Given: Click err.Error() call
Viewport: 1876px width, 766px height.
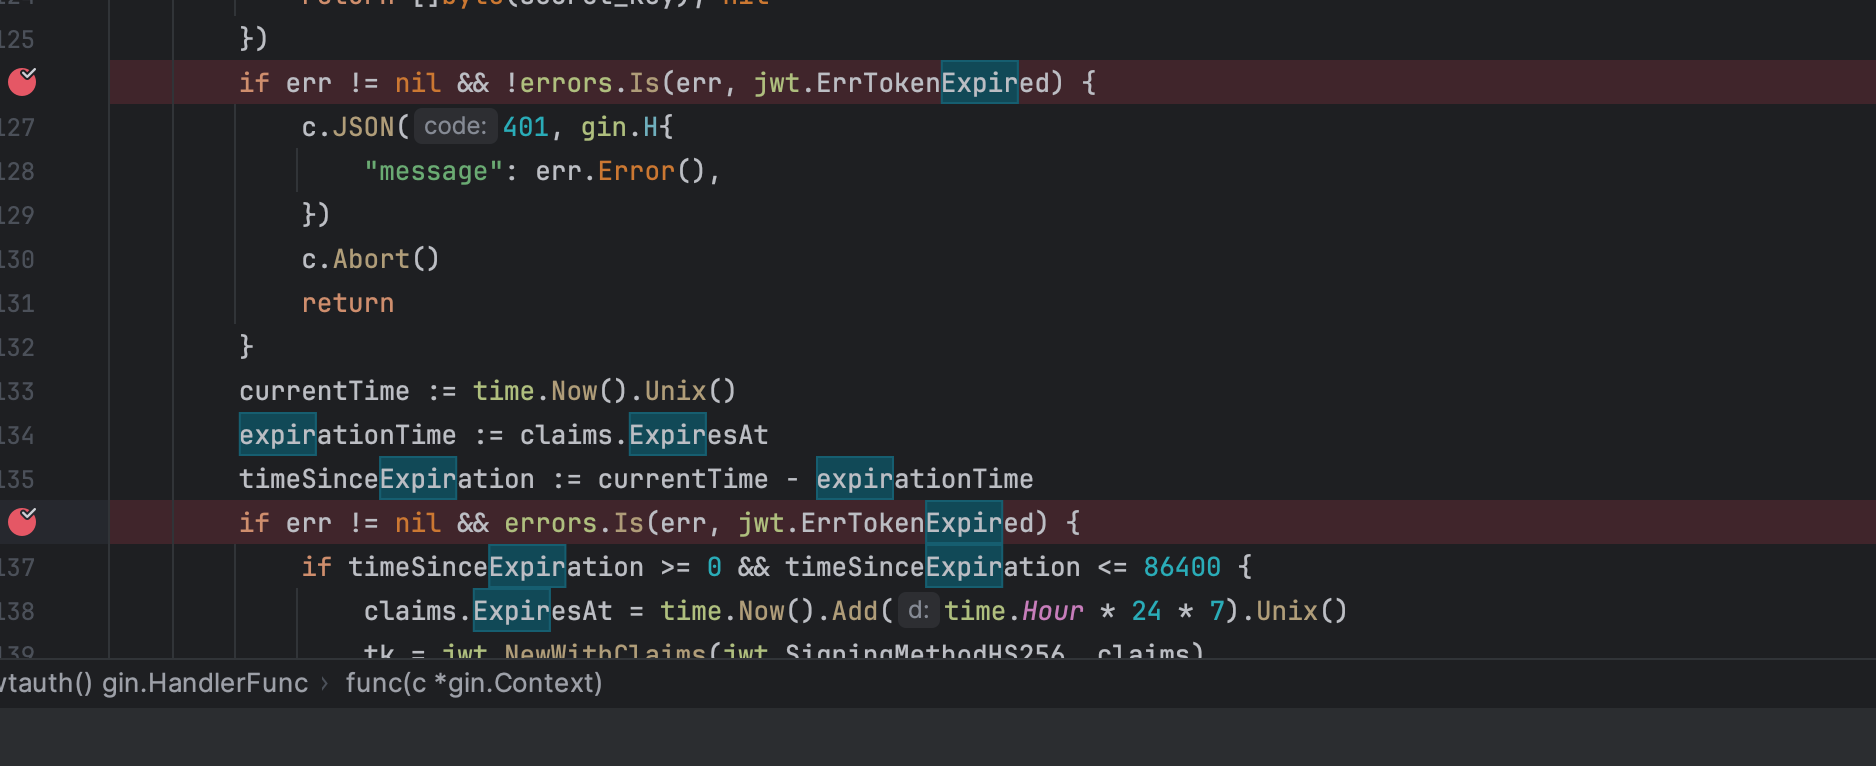Looking at the screenshot, I should 620,171.
